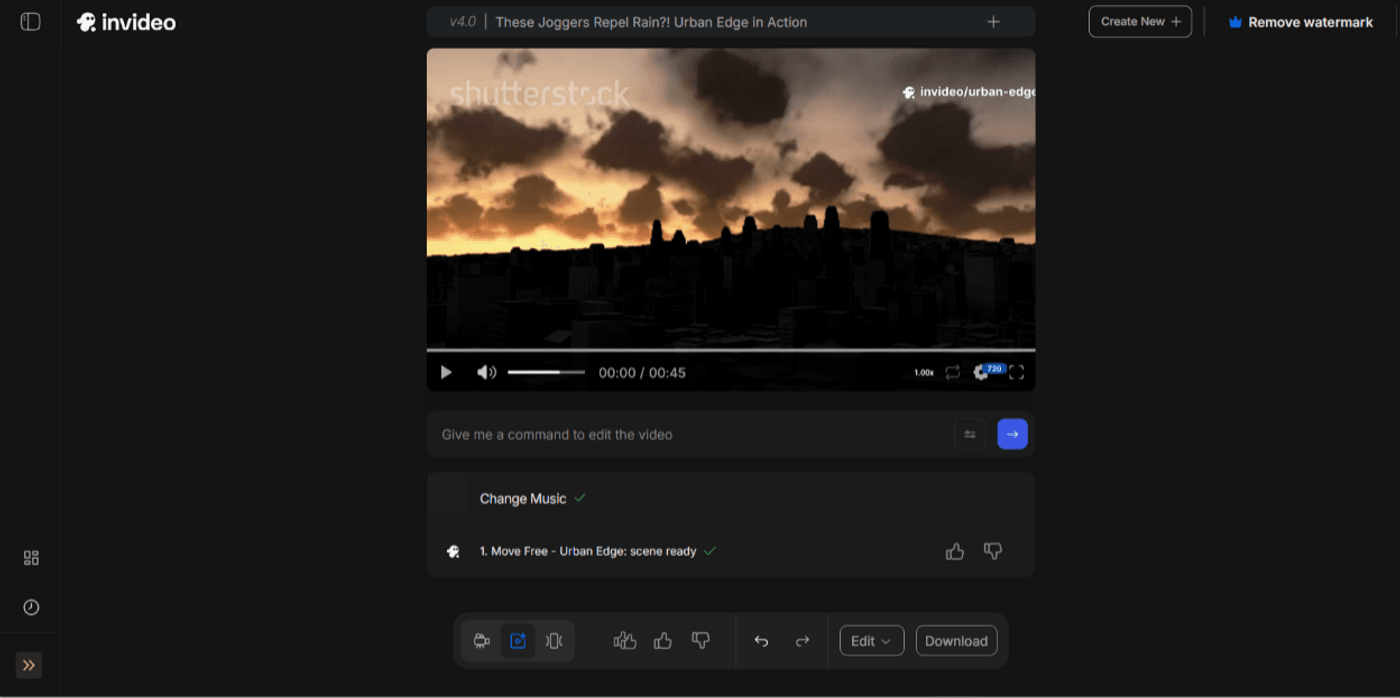Enter fullscreen video mode
The width and height of the screenshot is (1400, 698).
(x=1016, y=372)
